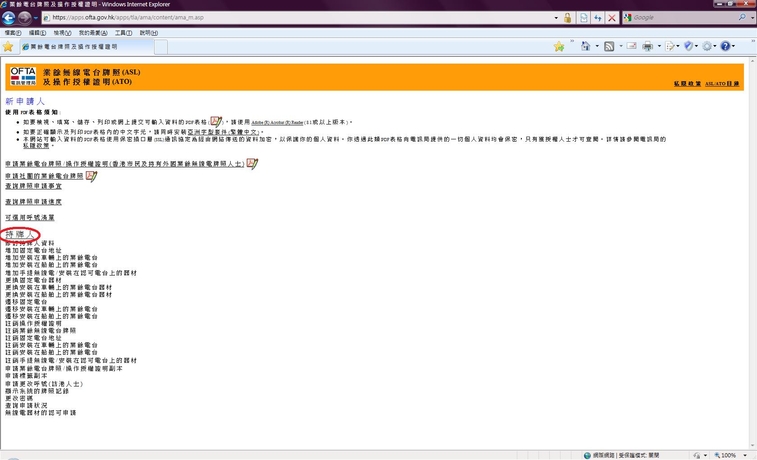The image size is (757, 460).
Task: Click the OFTA logo in the banner
Action: click(23, 76)
